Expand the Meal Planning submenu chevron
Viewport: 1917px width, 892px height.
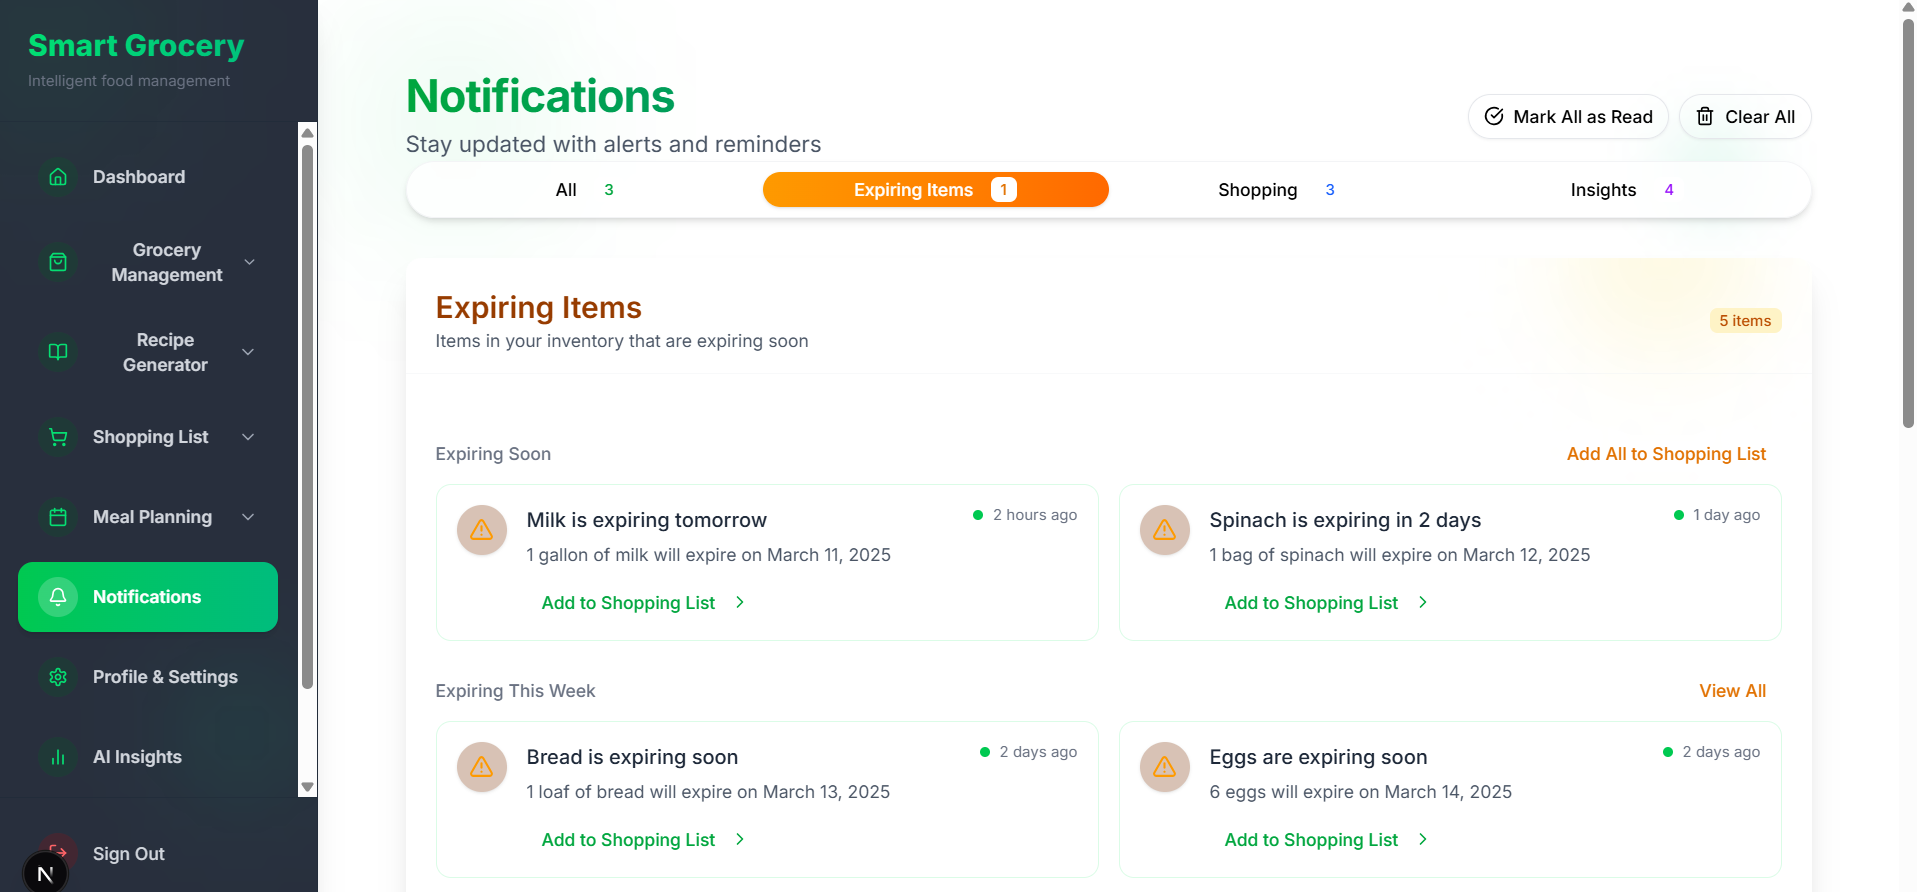[248, 517]
